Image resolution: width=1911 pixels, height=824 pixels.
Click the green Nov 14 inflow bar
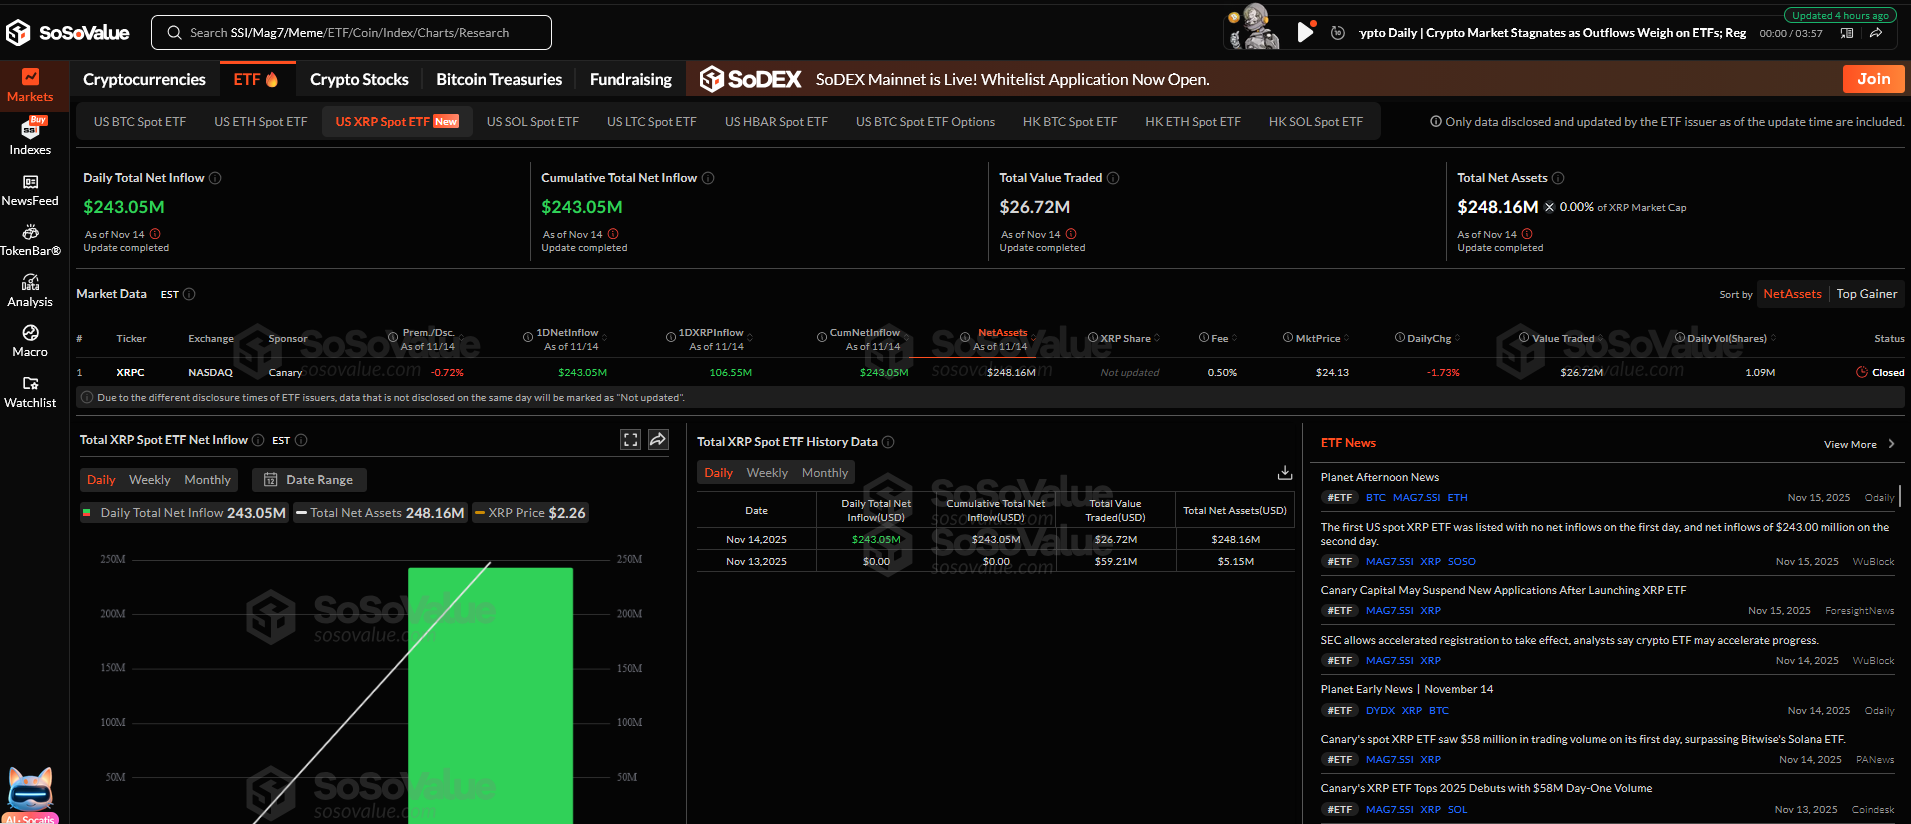(x=490, y=695)
